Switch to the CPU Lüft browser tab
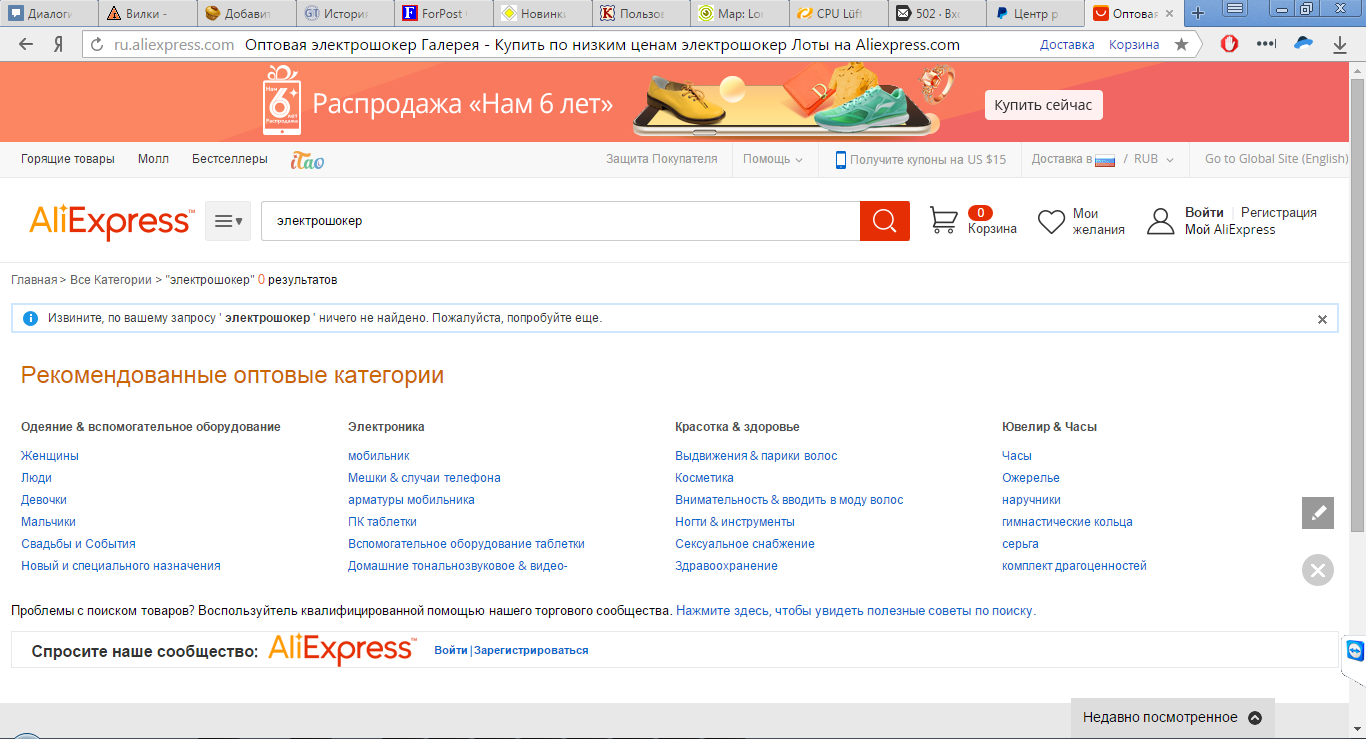The width and height of the screenshot is (1366, 739). pos(837,14)
